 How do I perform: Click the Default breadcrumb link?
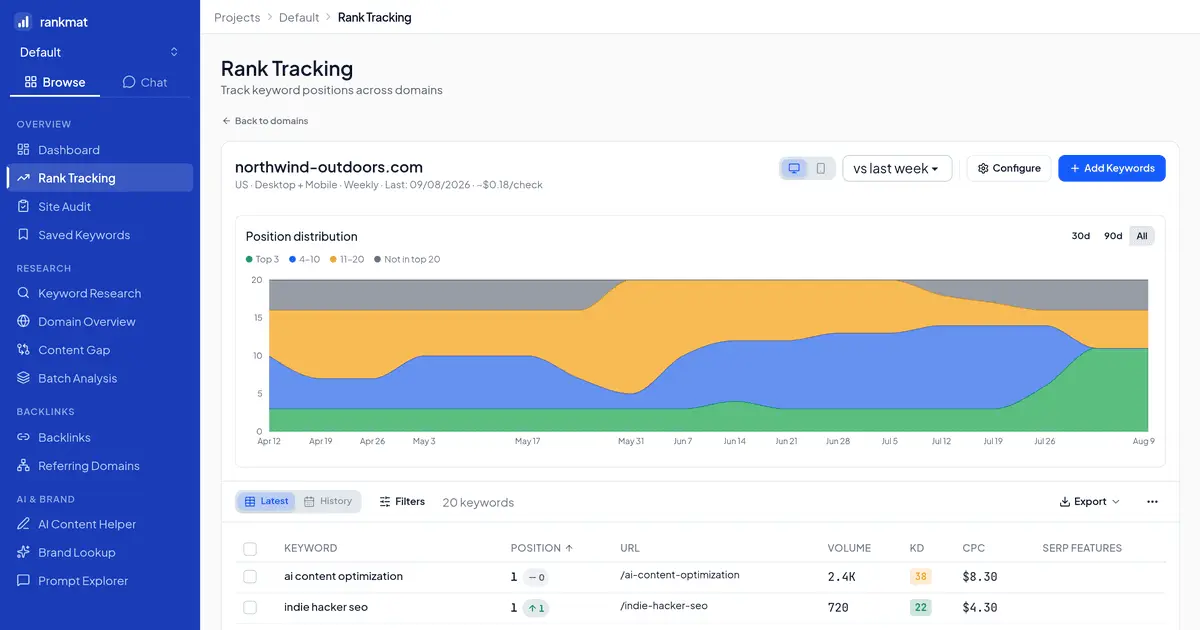click(x=299, y=17)
